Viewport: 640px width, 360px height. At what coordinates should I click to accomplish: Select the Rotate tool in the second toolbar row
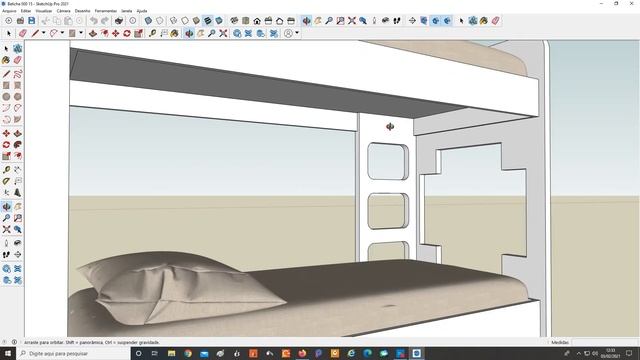127,33
